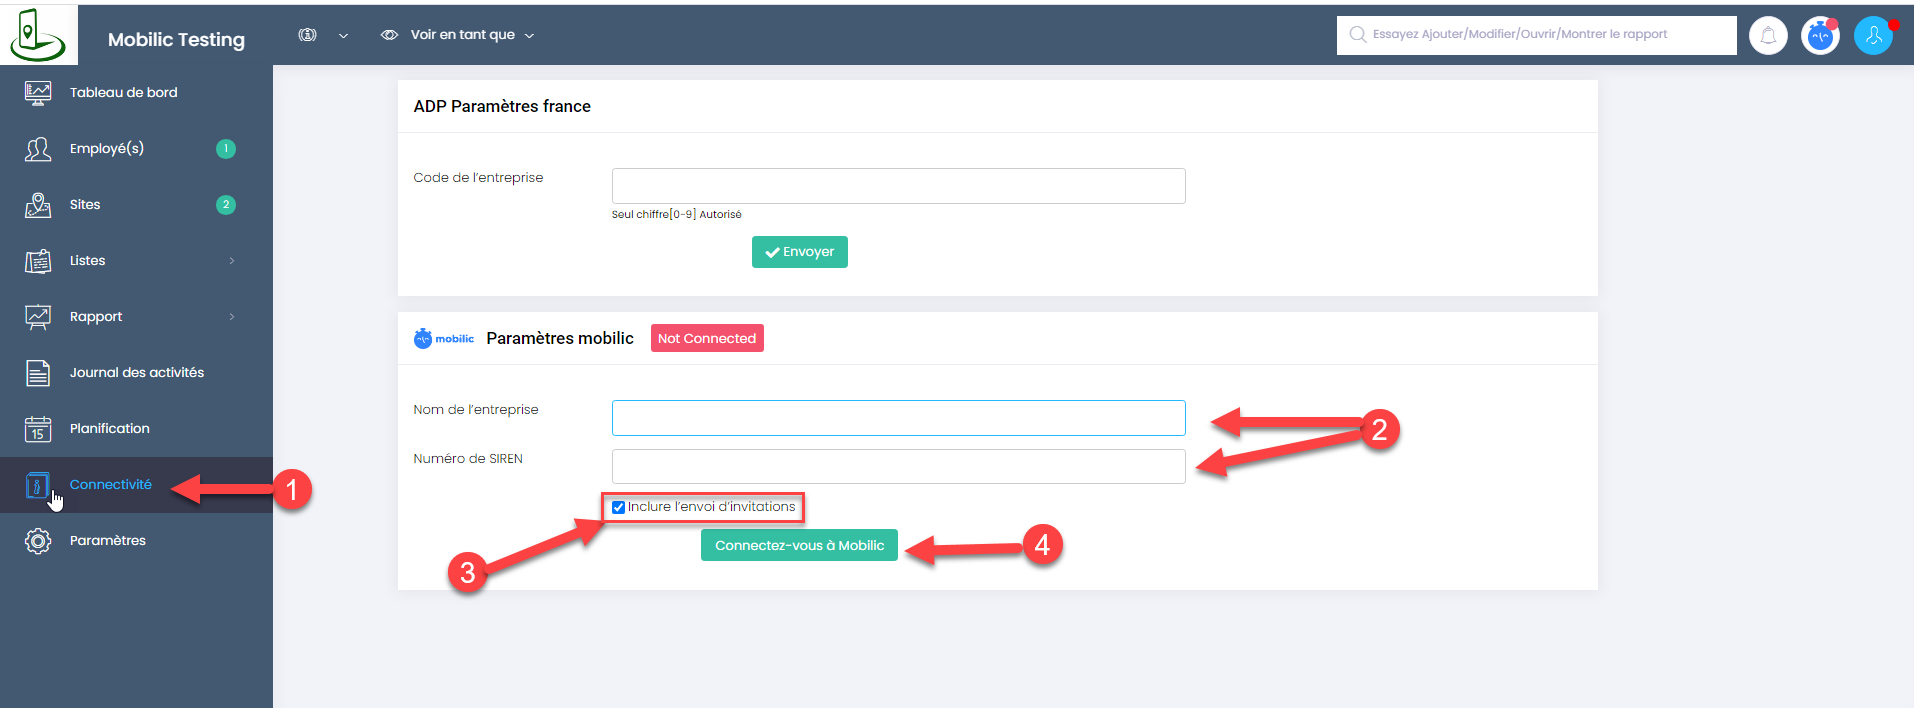Click the ADP Paramètres france heading
The height and width of the screenshot is (708, 1914).
point(502,106)
